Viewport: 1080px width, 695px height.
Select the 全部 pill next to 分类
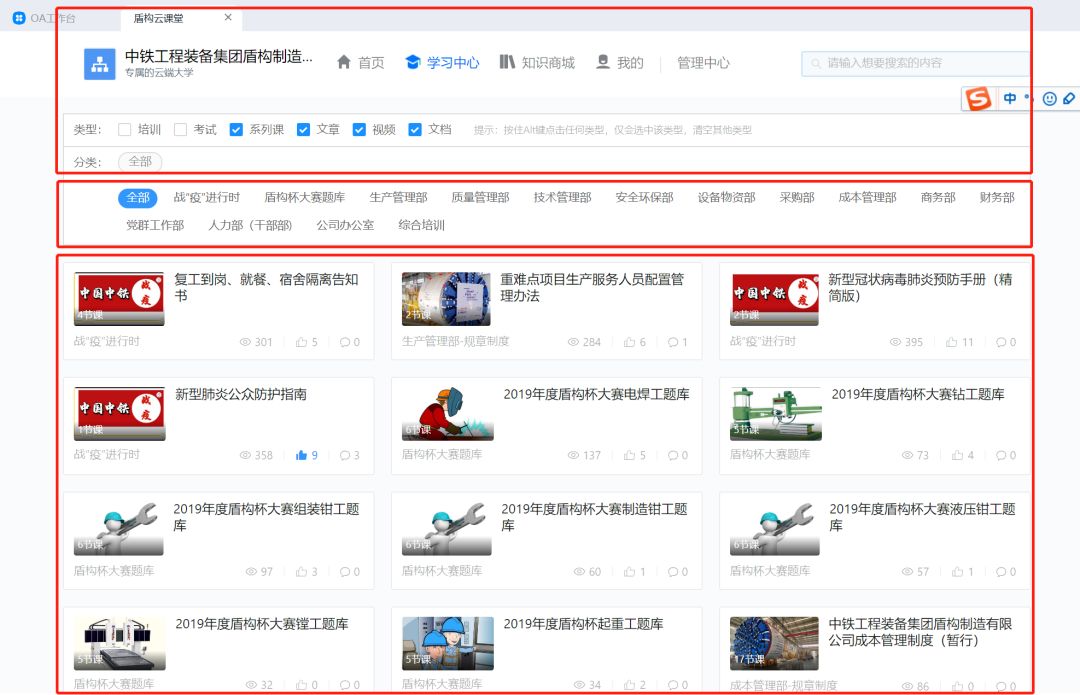point(140,161)
